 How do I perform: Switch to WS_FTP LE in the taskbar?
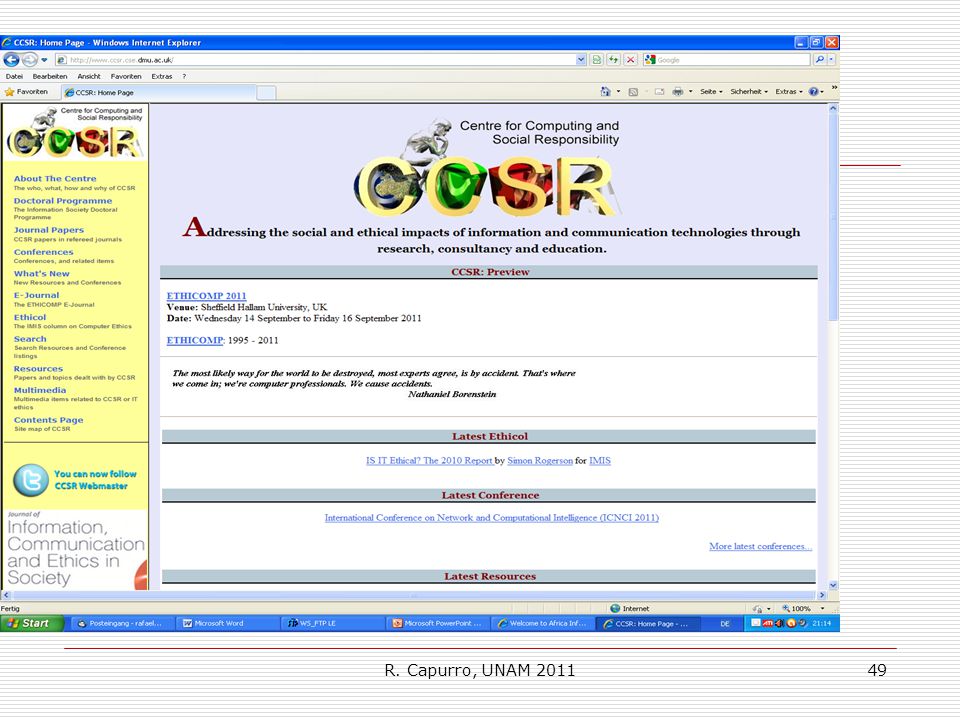click(x=332, y=623)
